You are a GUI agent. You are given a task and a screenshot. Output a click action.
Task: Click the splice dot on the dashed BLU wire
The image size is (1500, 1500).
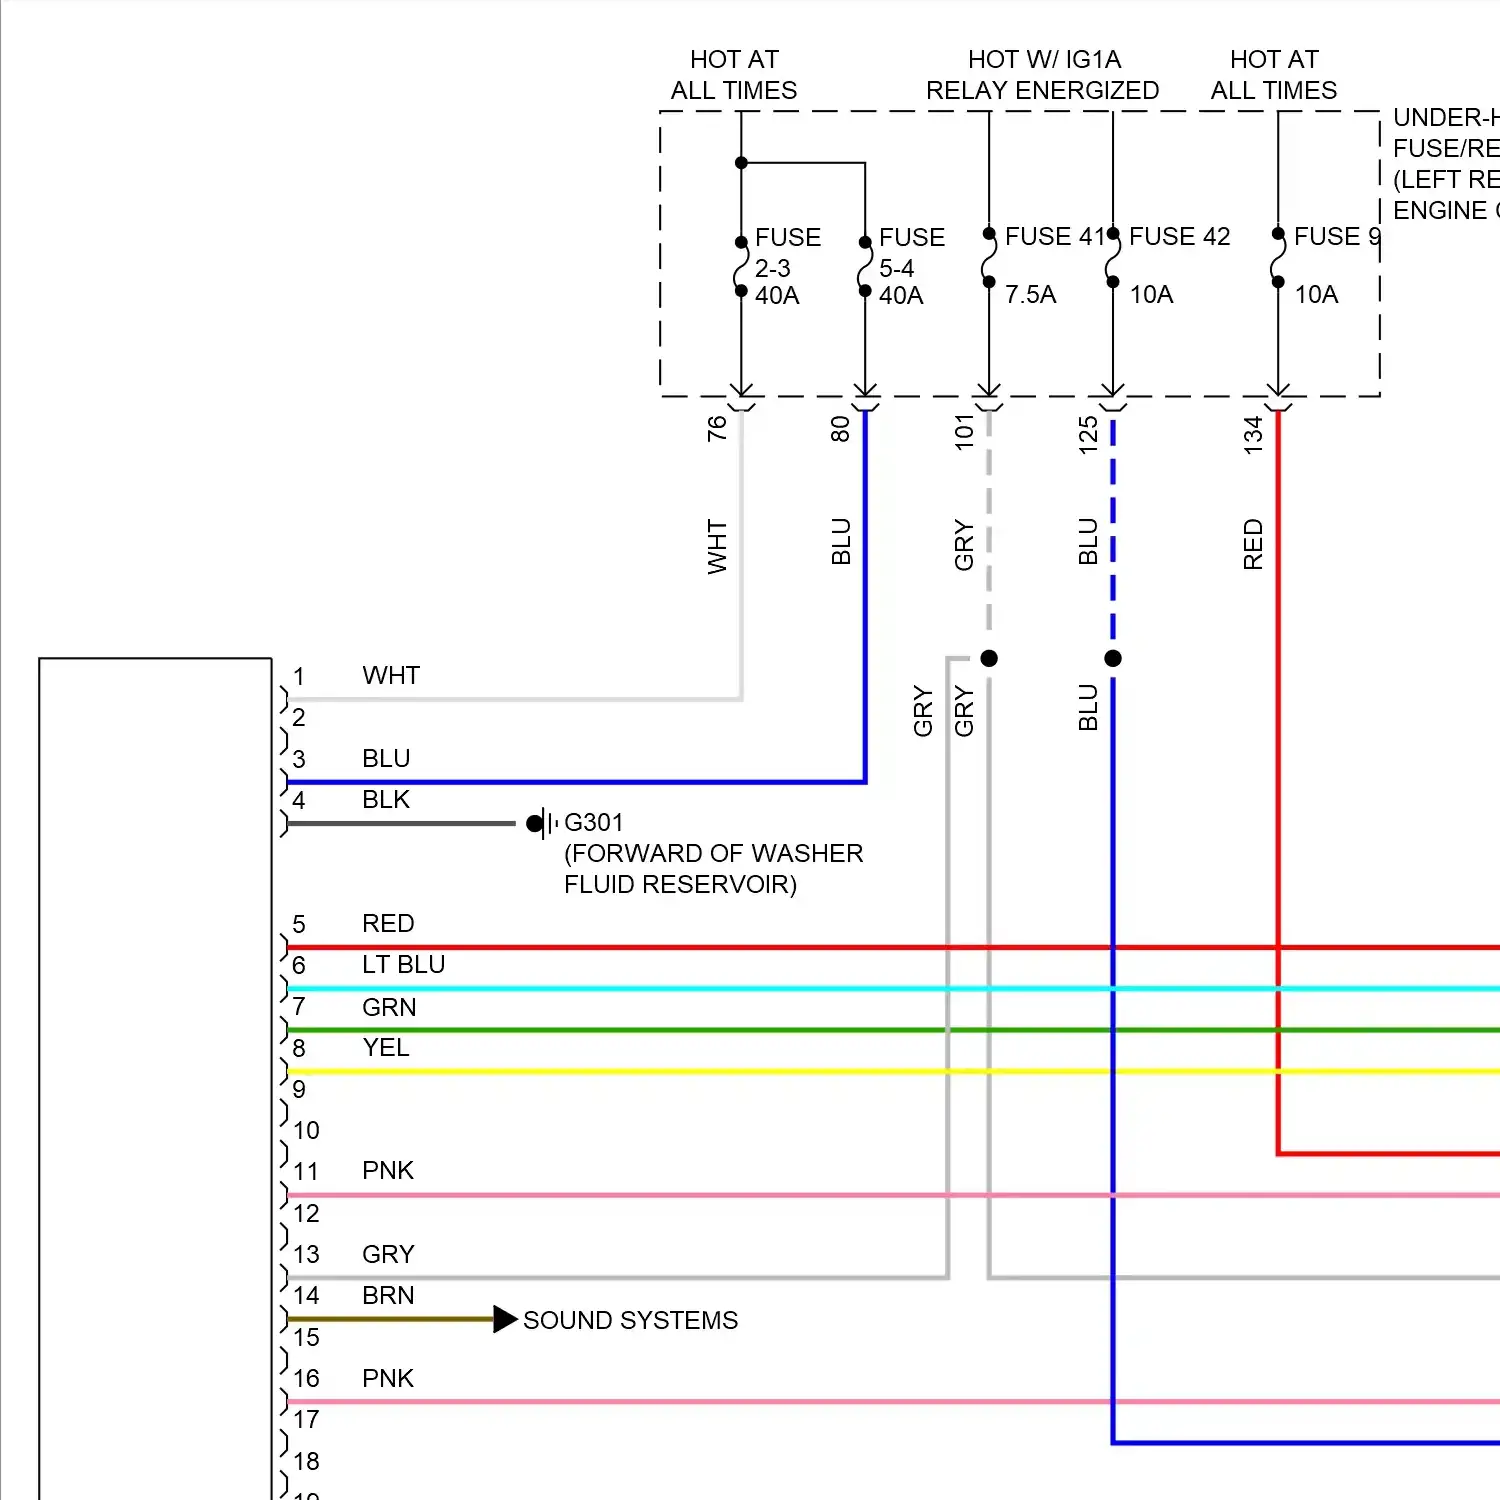click(1113, 658)
